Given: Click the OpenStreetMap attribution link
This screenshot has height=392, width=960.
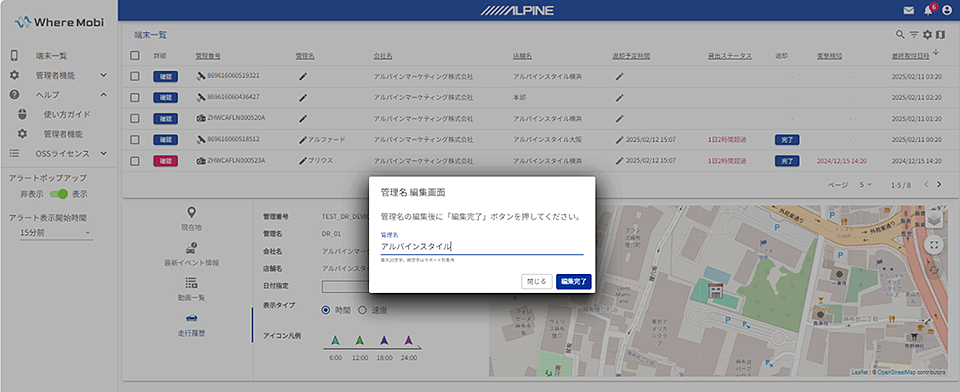Looking at the screenshot, I should [x=896, y=372].
